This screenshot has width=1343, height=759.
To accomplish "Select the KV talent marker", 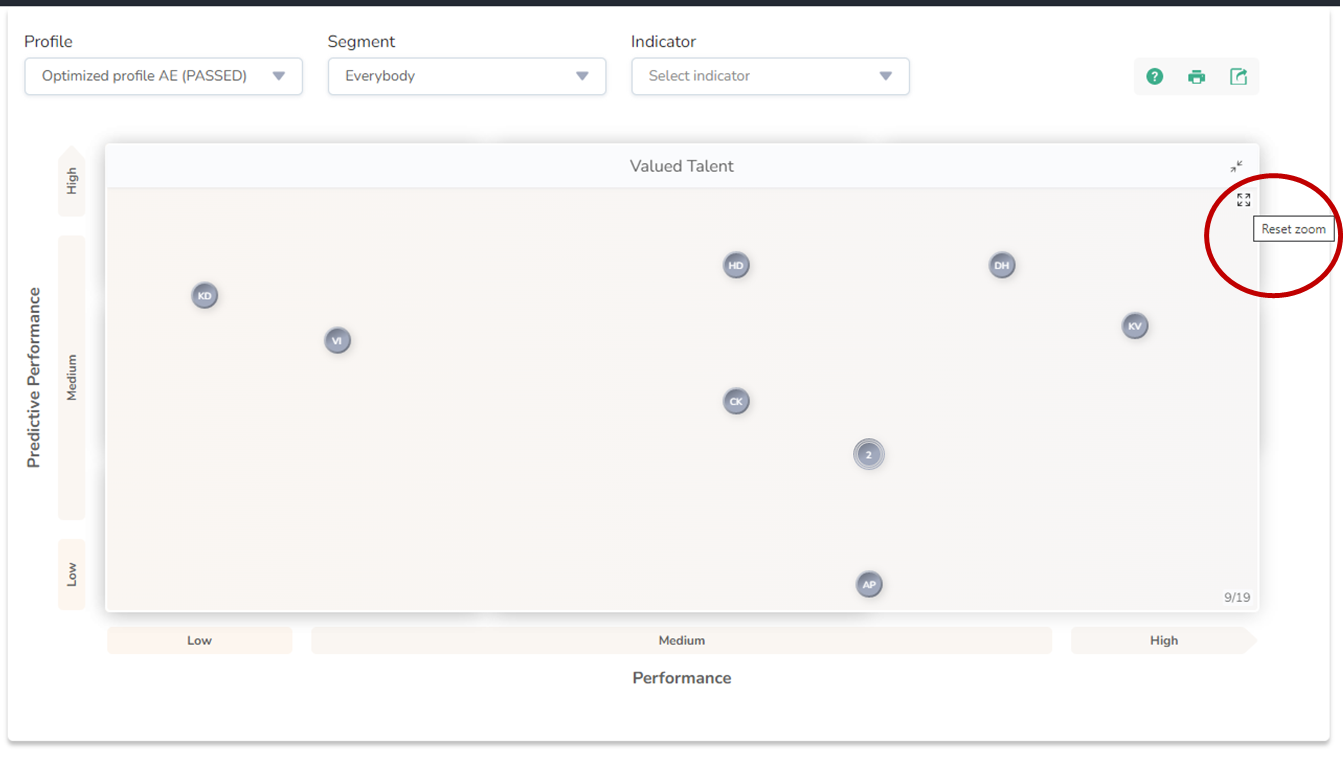I will point(1134,326).
